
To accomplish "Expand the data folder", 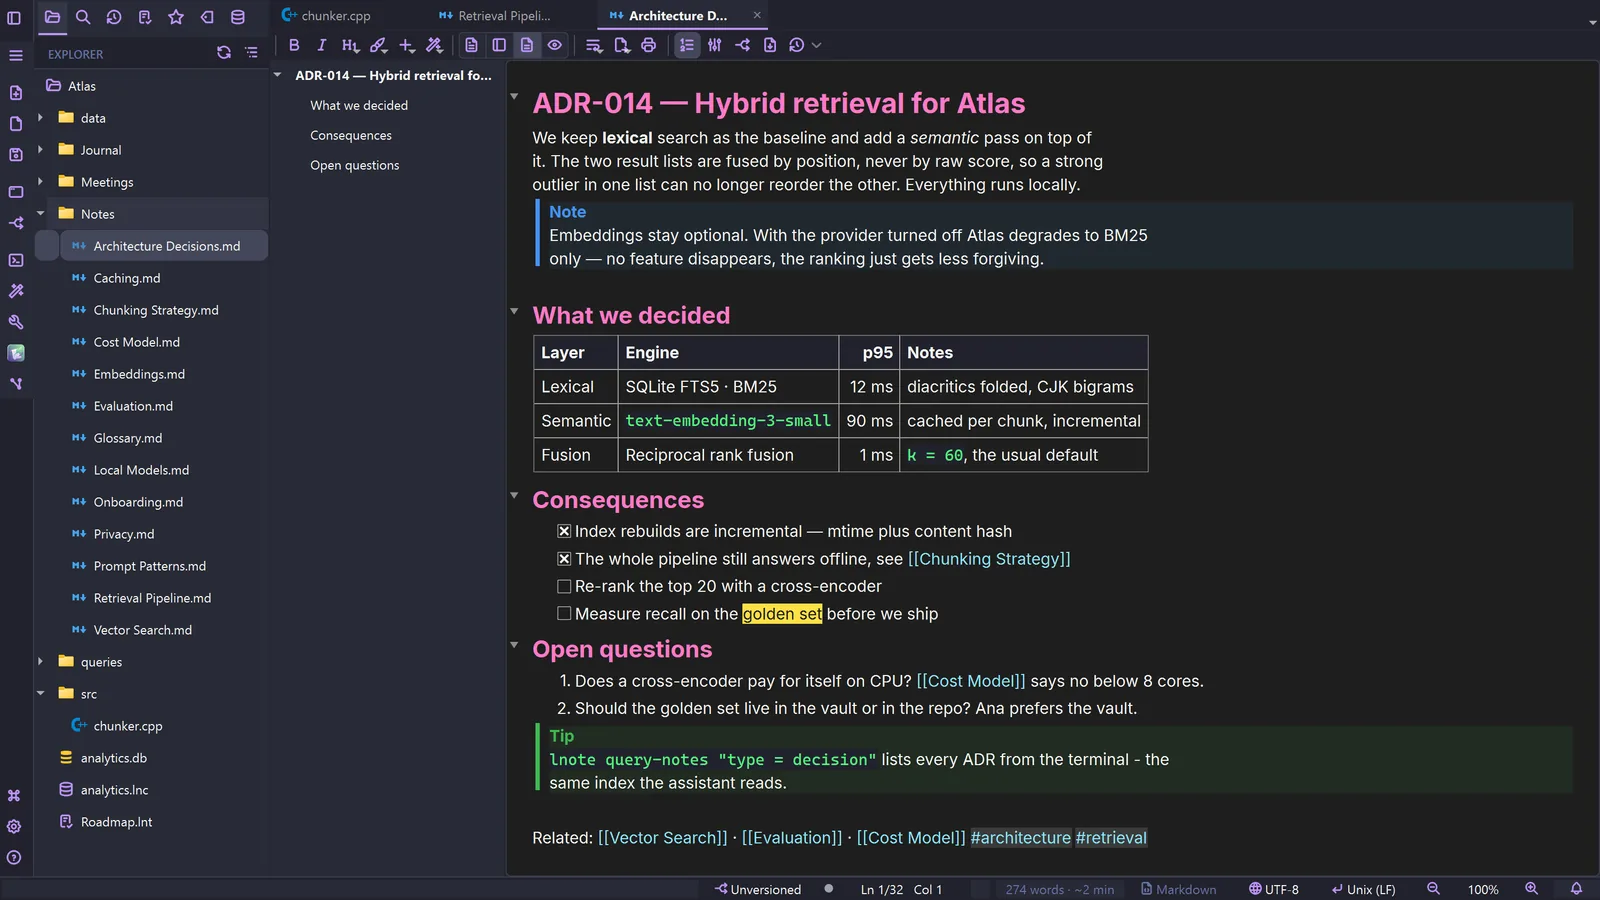I will 40,118.
